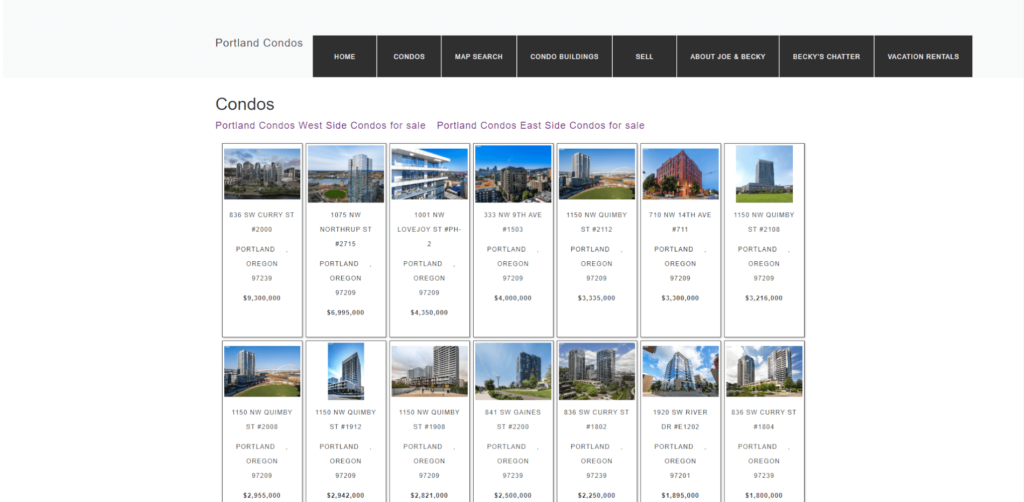Click address 1075 NW Northrup St #2715

click(345, 229)
